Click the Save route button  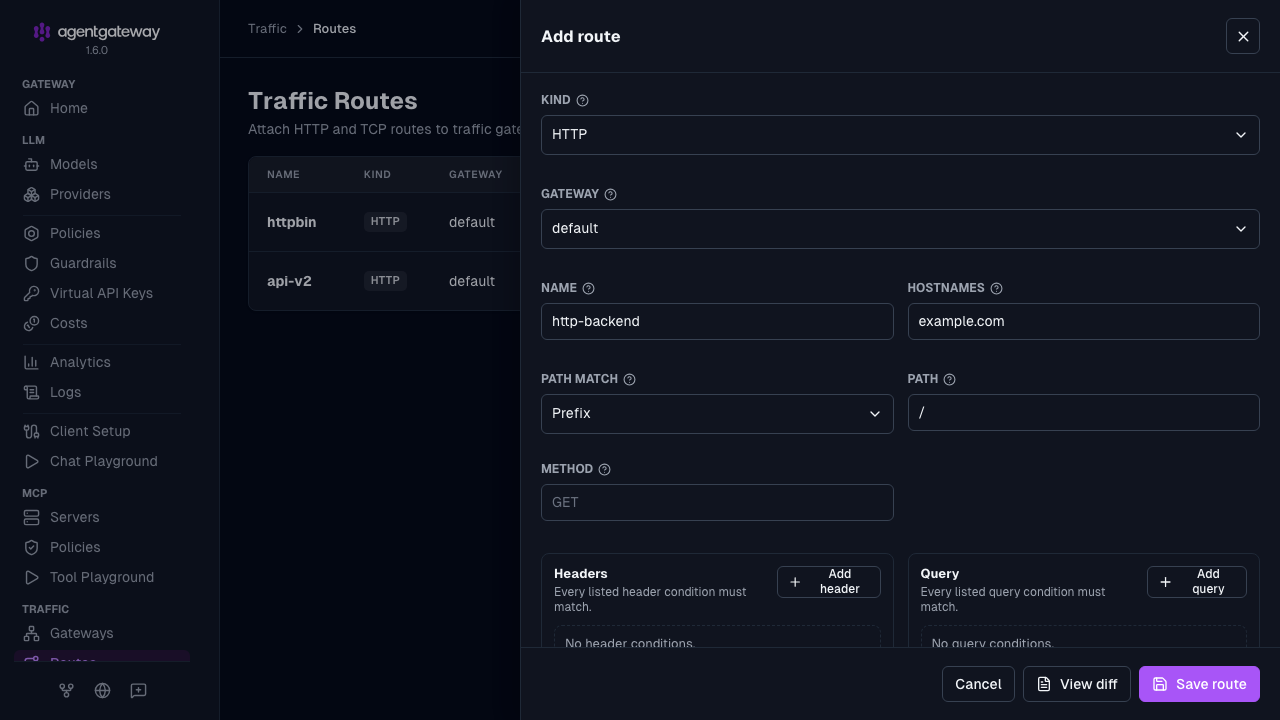pos(1199,684)
